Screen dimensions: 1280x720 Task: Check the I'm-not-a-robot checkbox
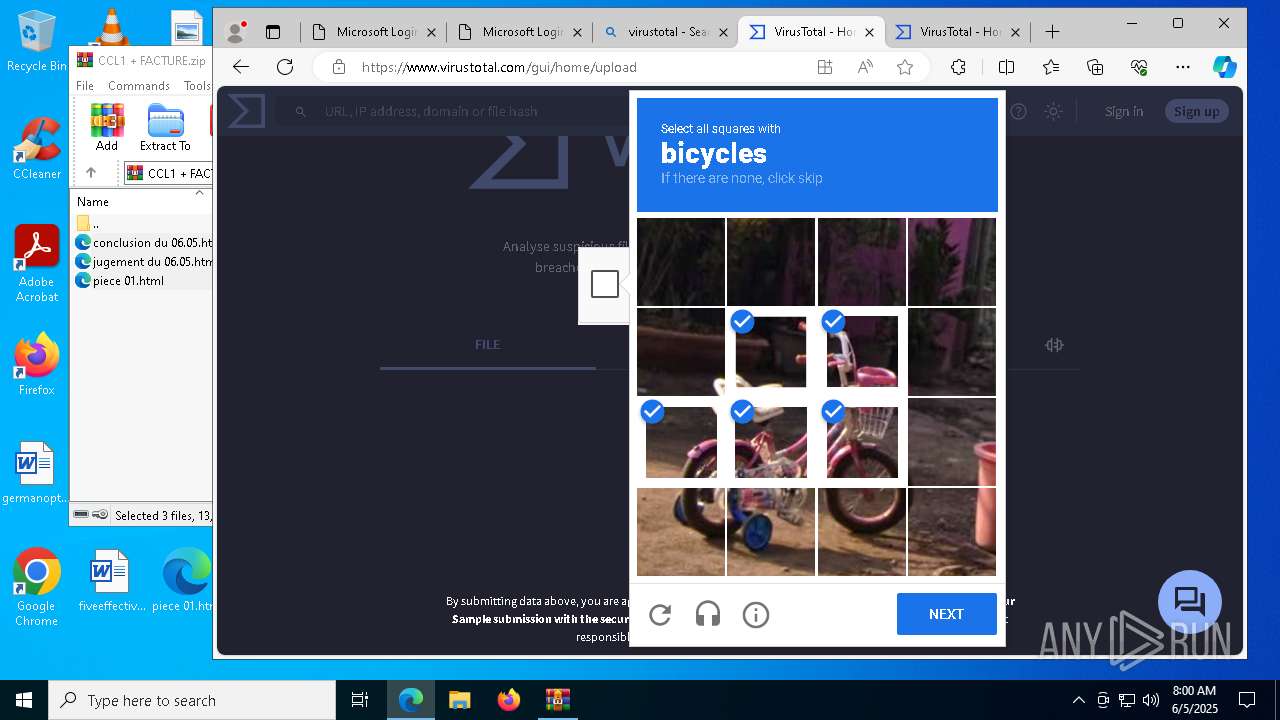pyautogui.click(x=605, y=285)
